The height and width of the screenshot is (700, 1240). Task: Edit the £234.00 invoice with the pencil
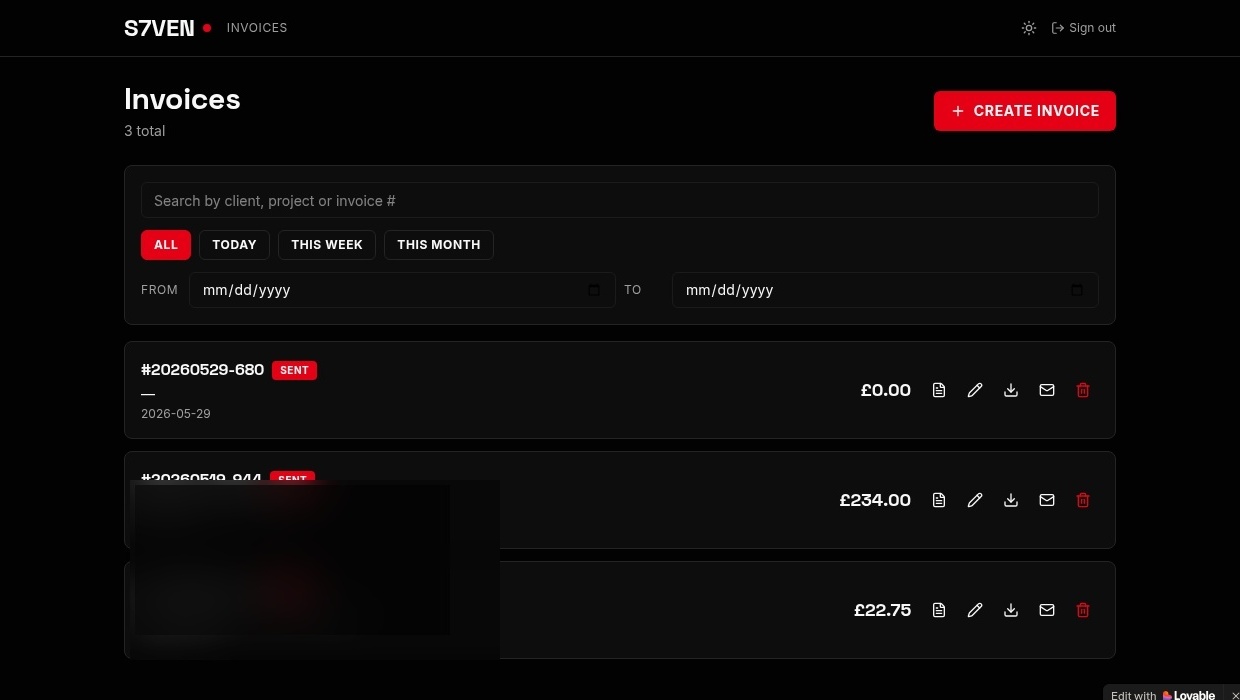click(975, 500)
